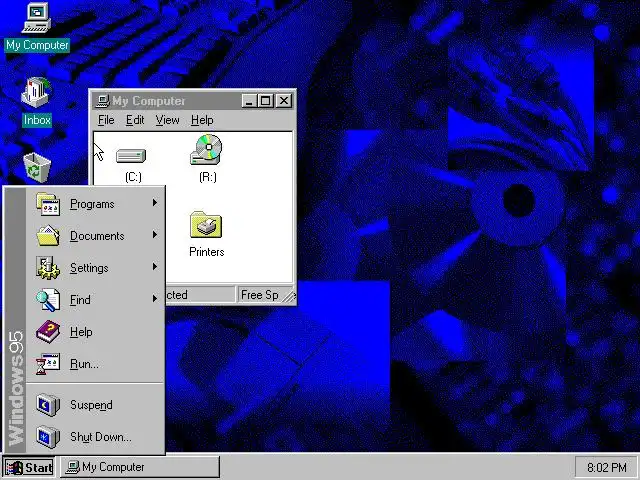The image size is (640, 480).
Task: Click the Suspend monitor icon
Action: coord(48,404)
